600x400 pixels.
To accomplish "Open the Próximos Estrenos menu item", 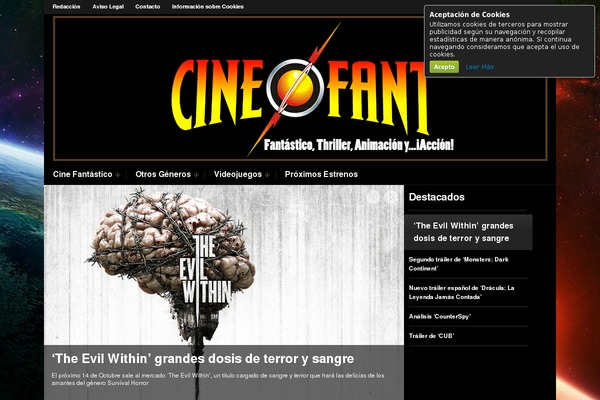I will point(321,174).
